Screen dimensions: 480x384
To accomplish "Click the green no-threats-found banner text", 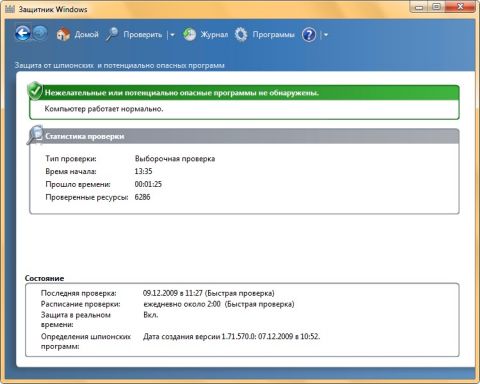I will pyautogui.click(x=182, y=93).
